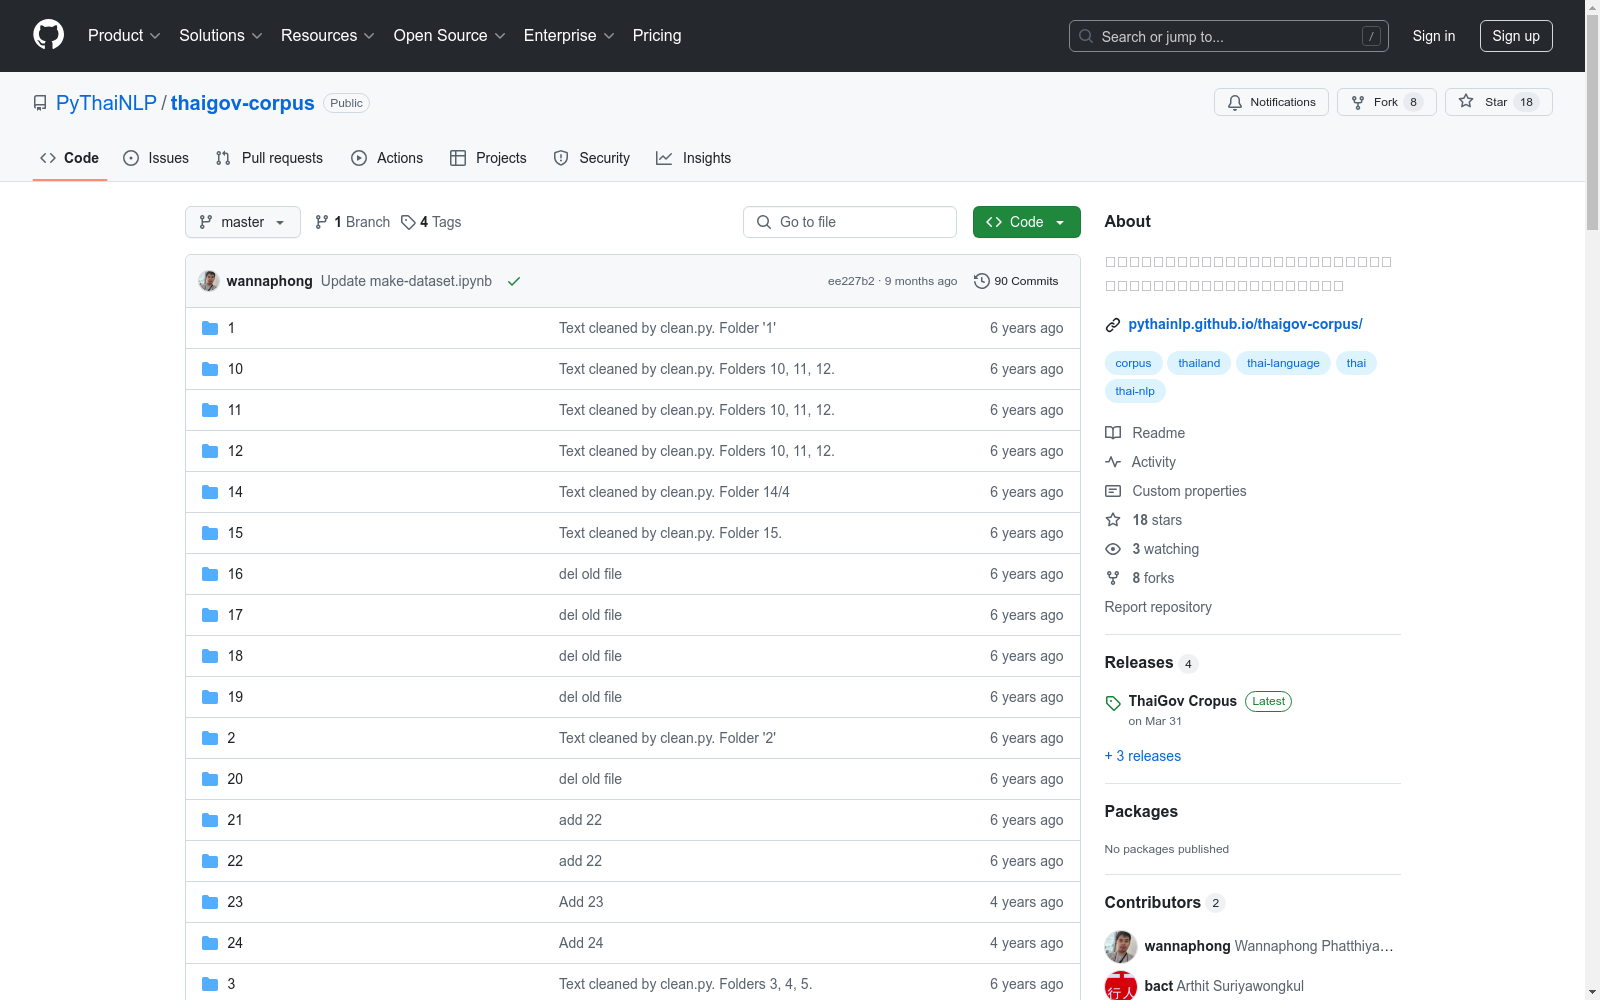Open the Pull requests tab
This screenshot has width=1600, height=1000.
click(269, 158)
